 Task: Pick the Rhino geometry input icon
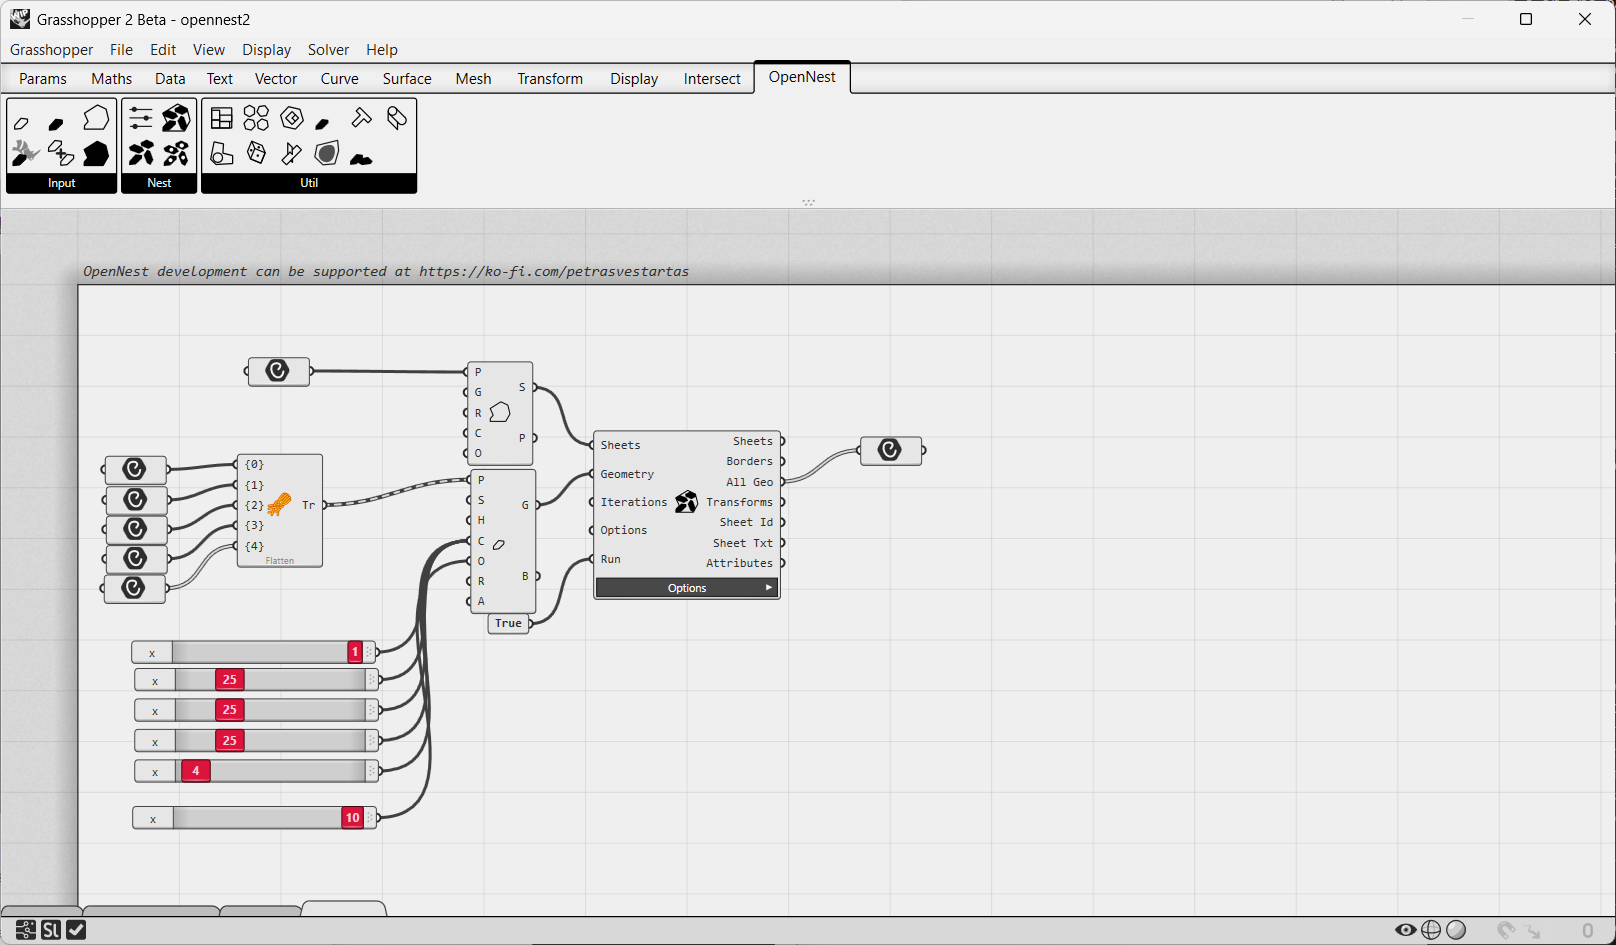coord(25,153)
